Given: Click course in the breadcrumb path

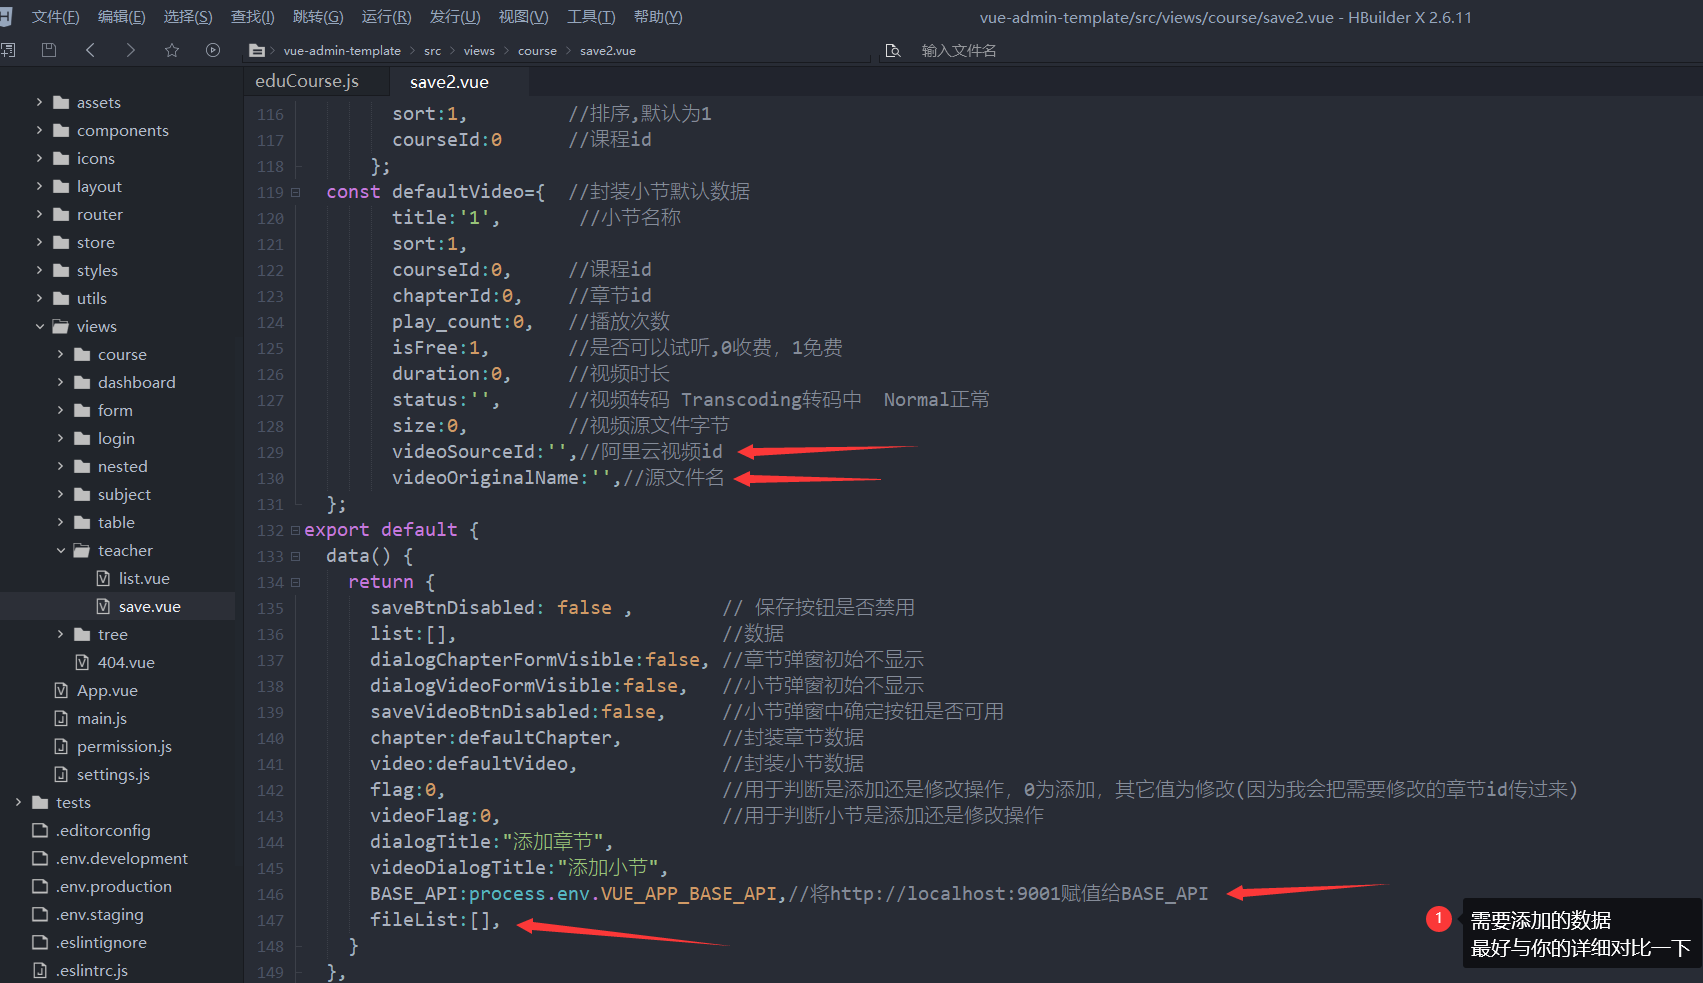Looking at the screenshot, I should (537, 51).
